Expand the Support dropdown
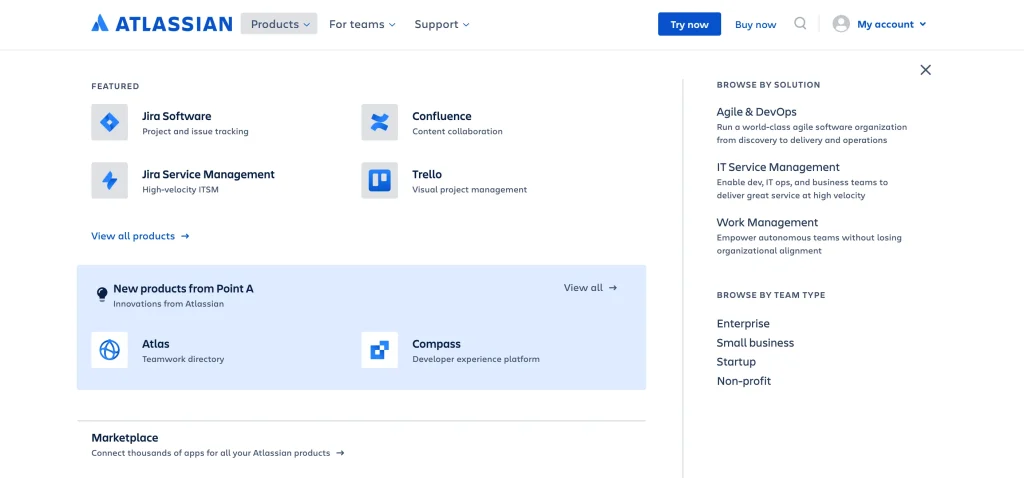This screenshot has width=1024, height=478. 441,24
